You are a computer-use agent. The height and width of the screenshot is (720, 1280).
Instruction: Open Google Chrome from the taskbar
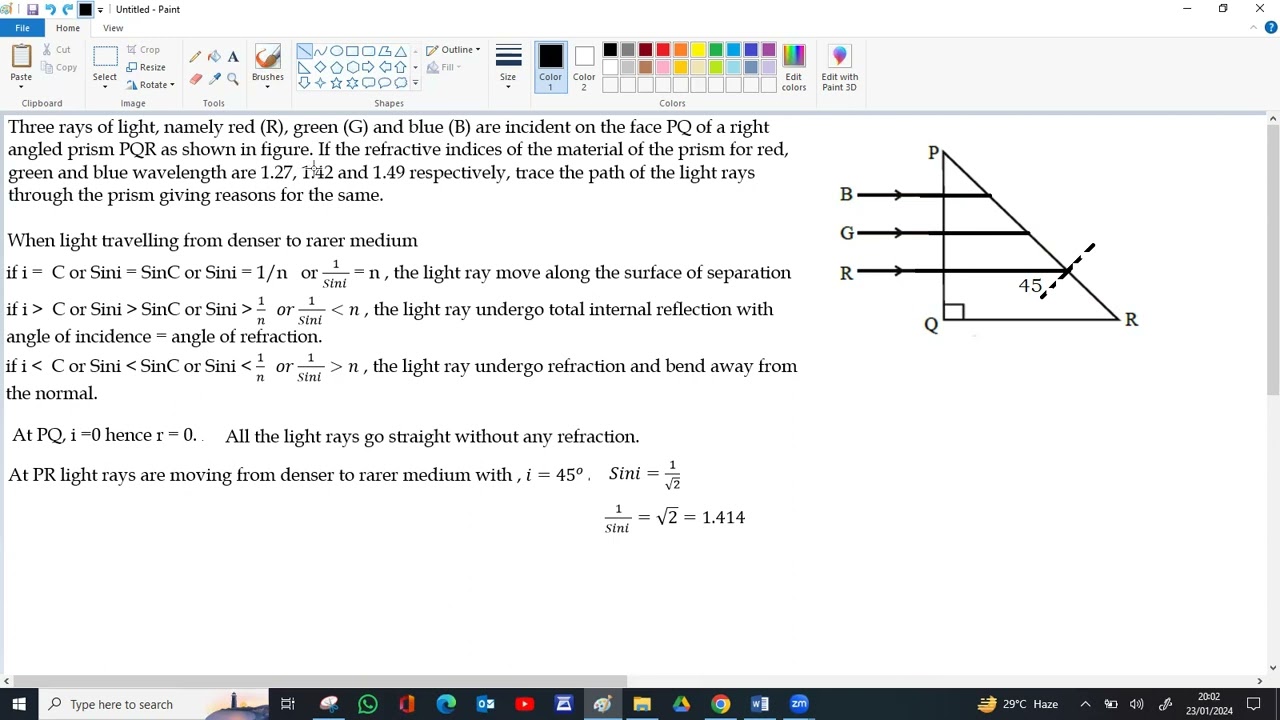[720, 704]
